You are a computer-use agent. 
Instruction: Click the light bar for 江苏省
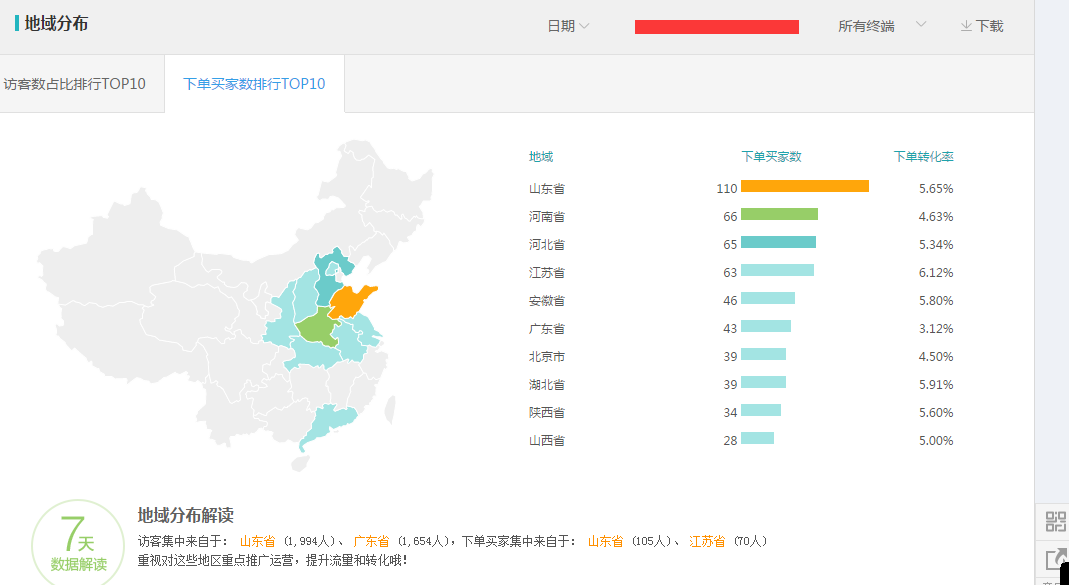777,270
